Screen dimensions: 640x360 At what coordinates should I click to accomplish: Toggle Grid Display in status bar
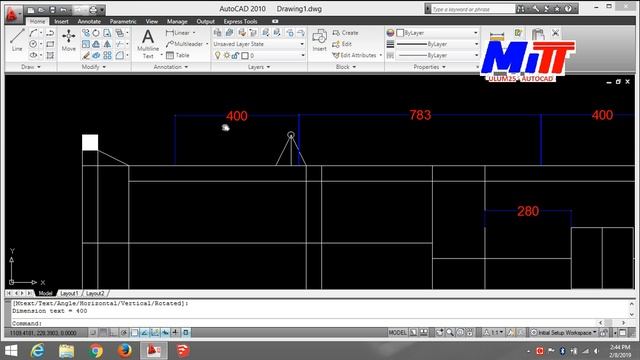103,333
